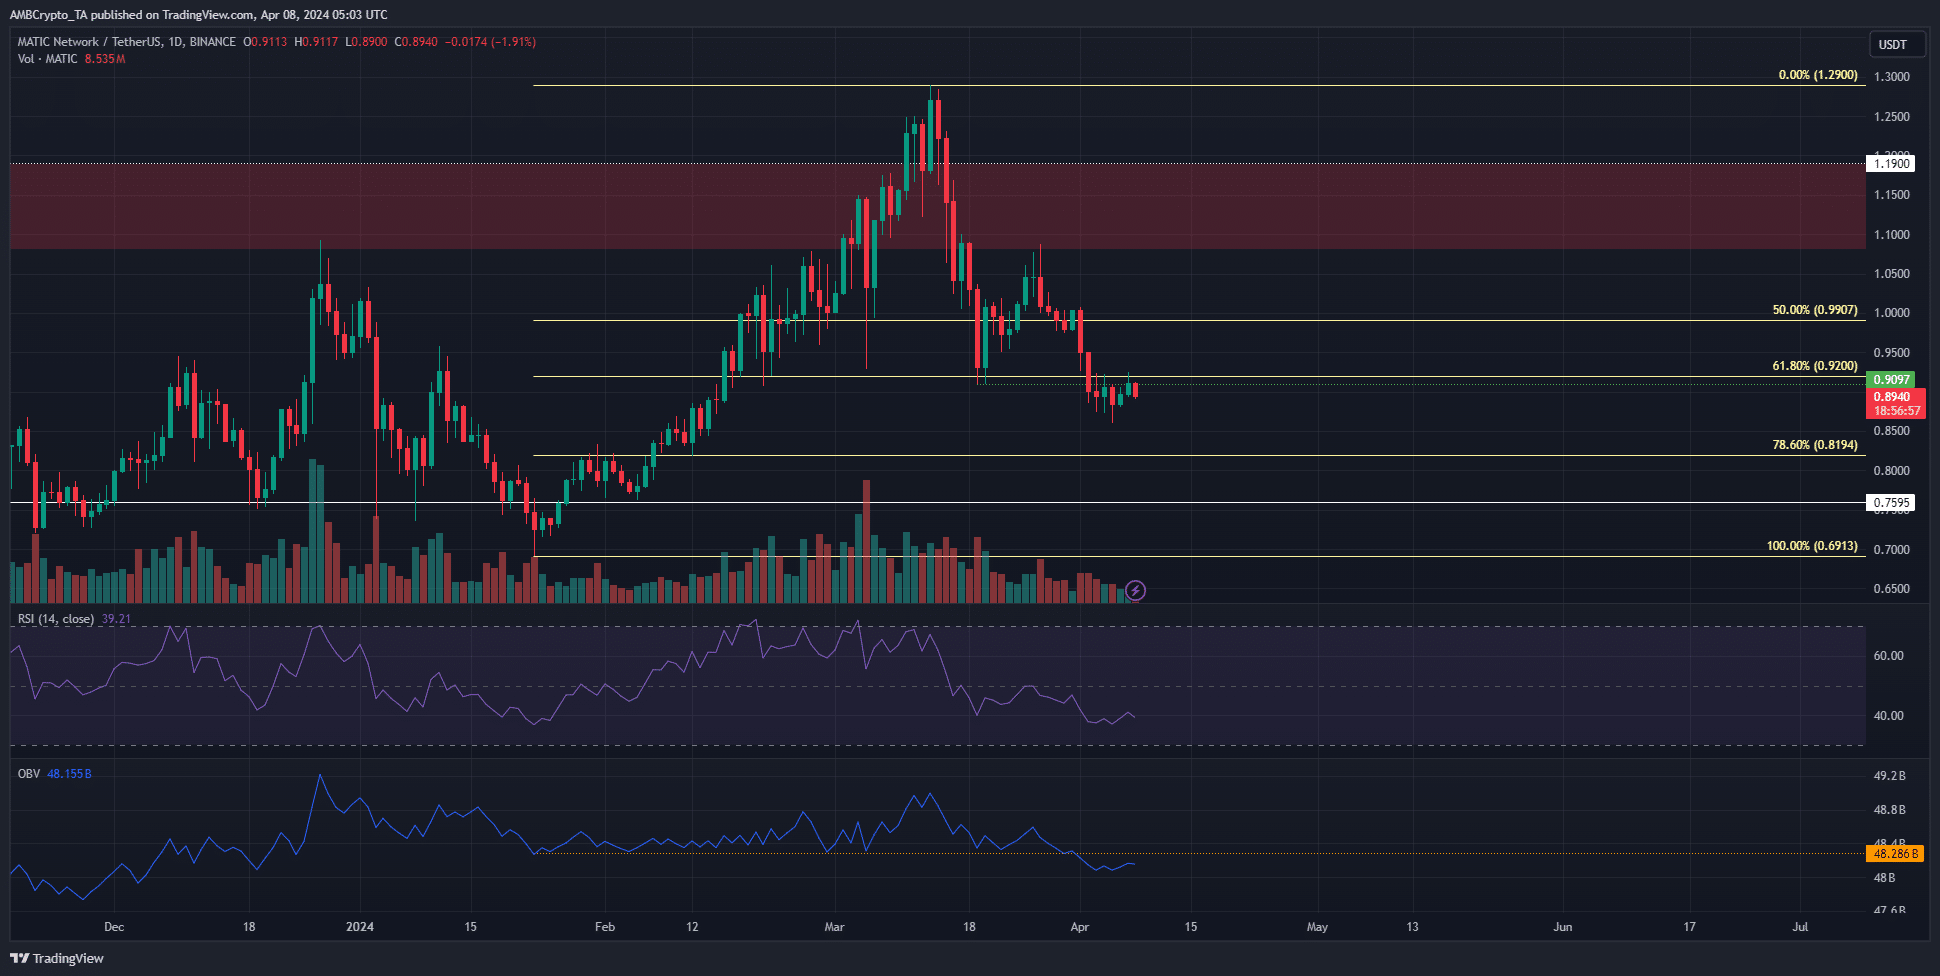Click the Jul label on time axis
This screenshot has height=976, width=1940.
point(1800,927)
